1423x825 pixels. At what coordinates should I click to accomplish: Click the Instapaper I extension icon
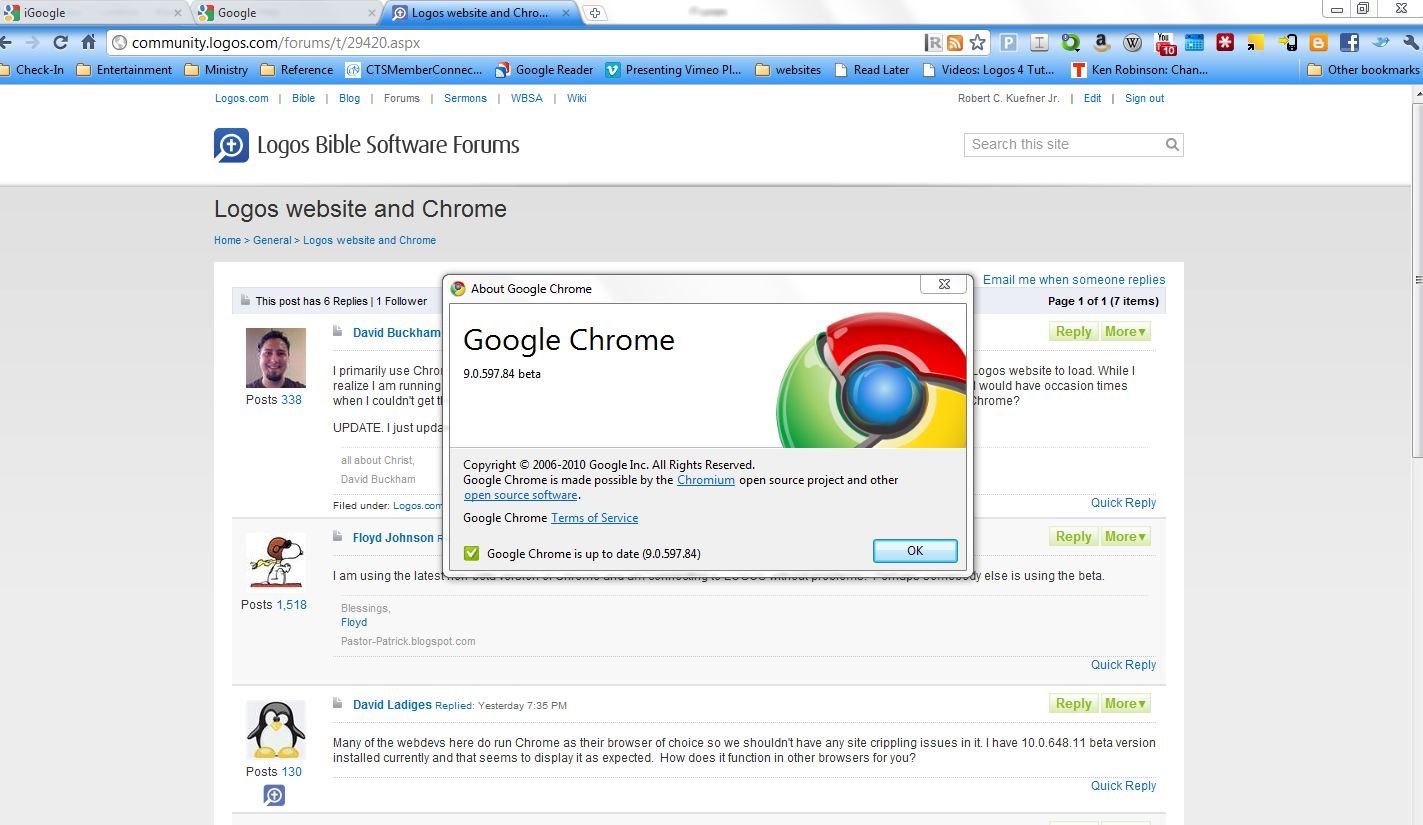1040,43
